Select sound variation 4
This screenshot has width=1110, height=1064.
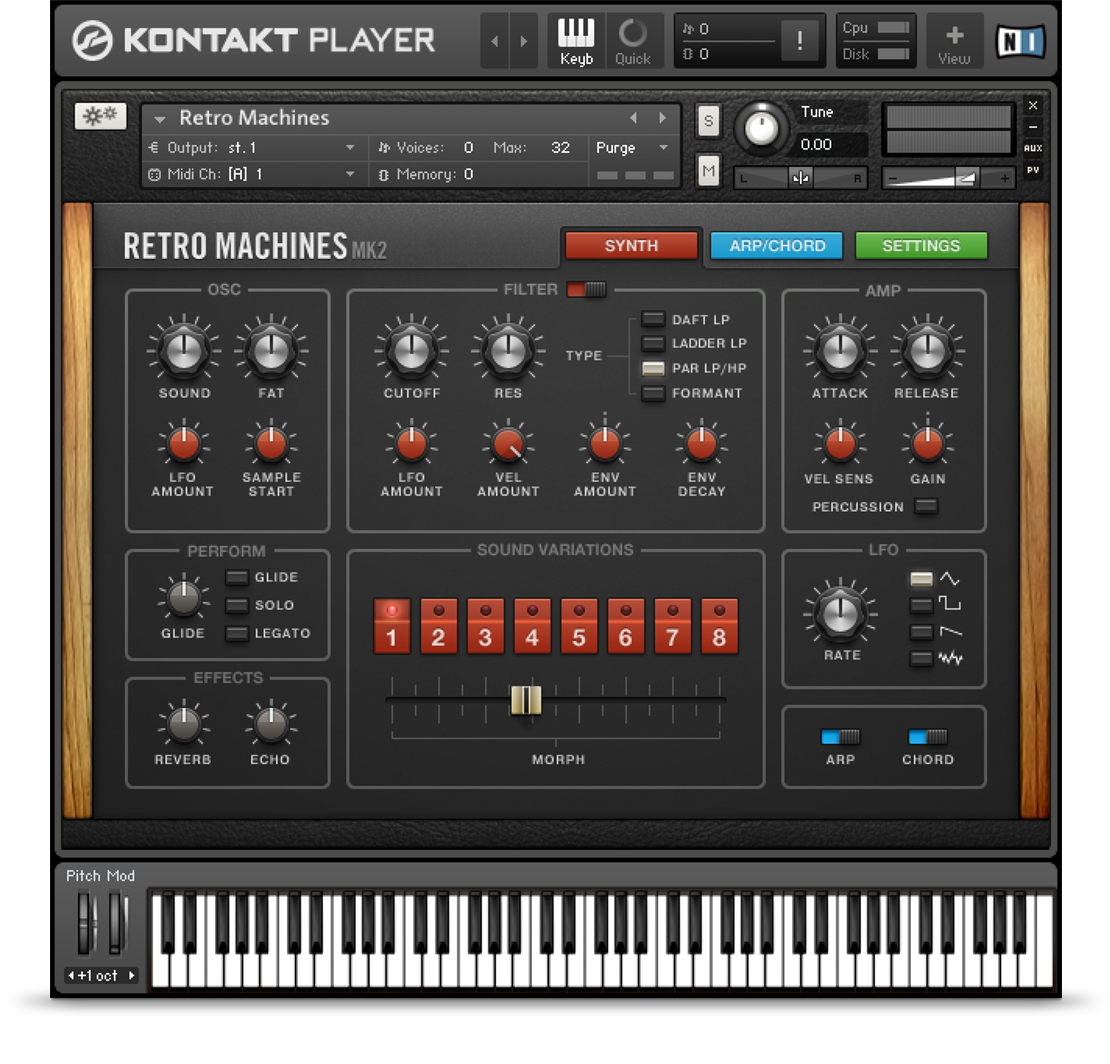[532, 626]
